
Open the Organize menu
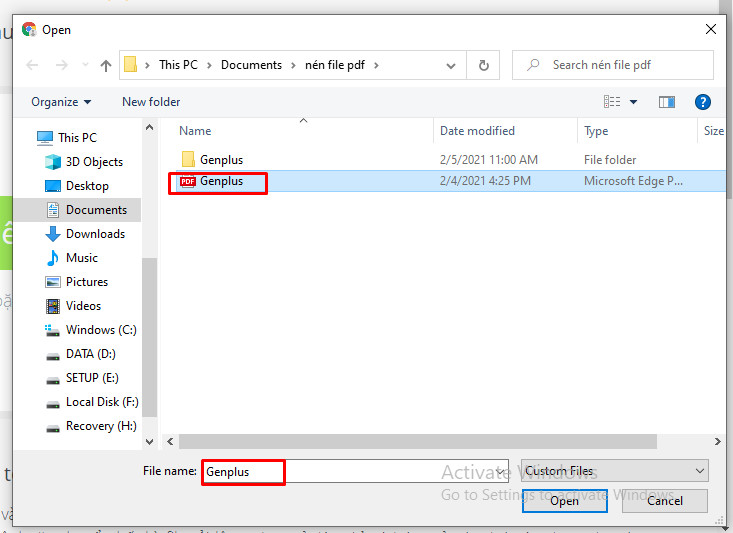[61, 102]
